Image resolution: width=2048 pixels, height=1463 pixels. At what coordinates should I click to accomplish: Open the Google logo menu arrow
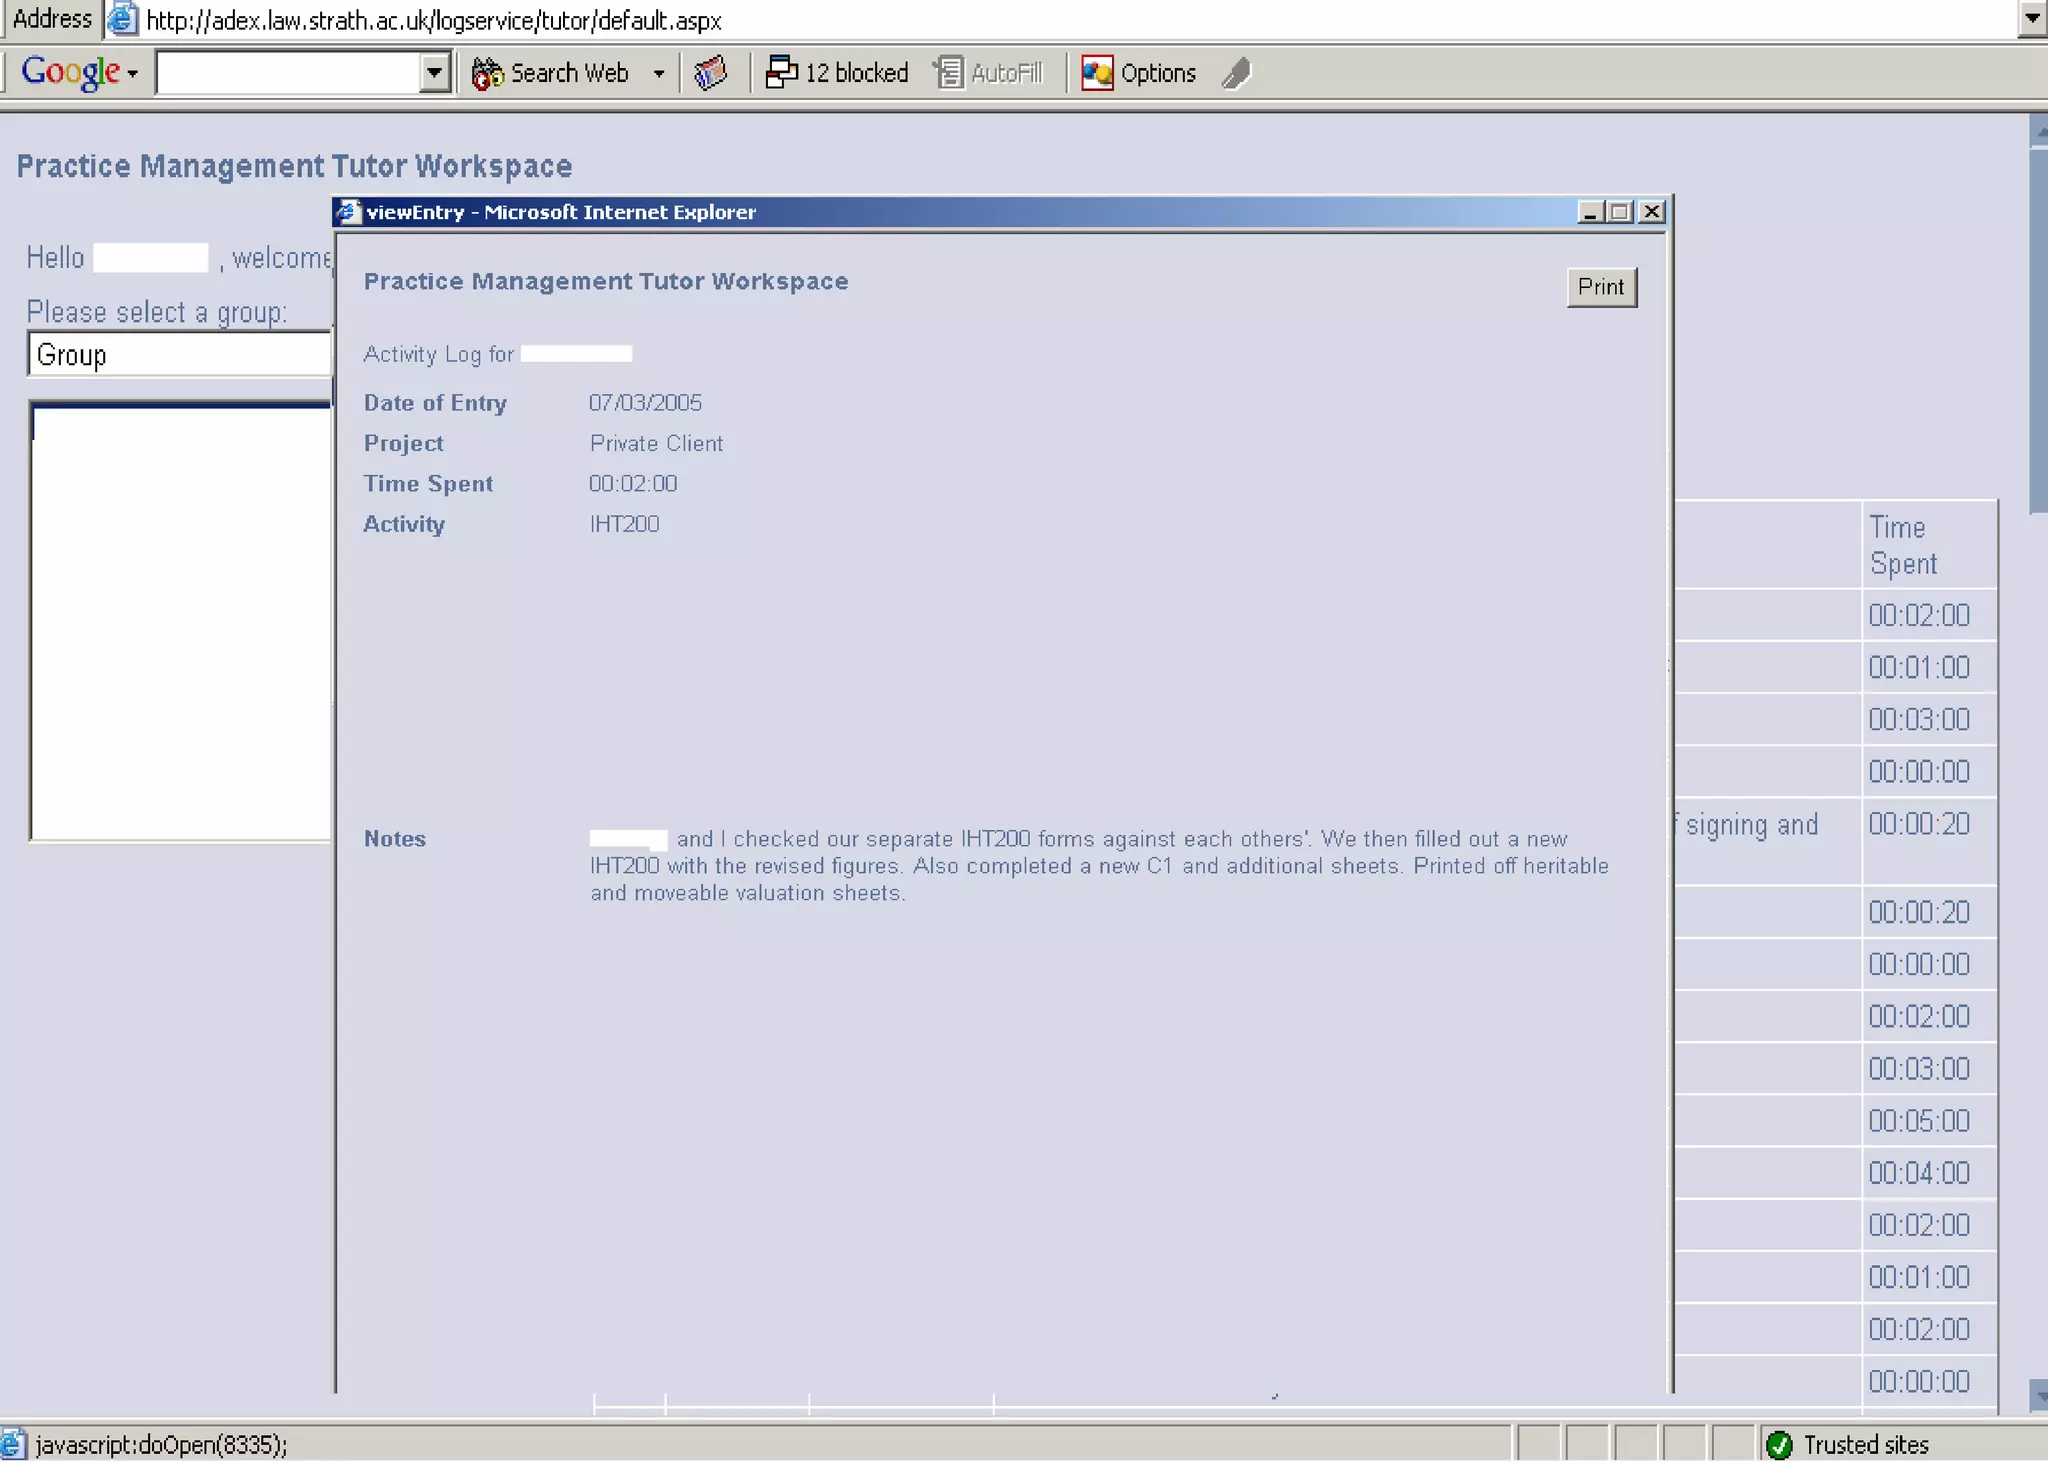click(x=132, y=74)
